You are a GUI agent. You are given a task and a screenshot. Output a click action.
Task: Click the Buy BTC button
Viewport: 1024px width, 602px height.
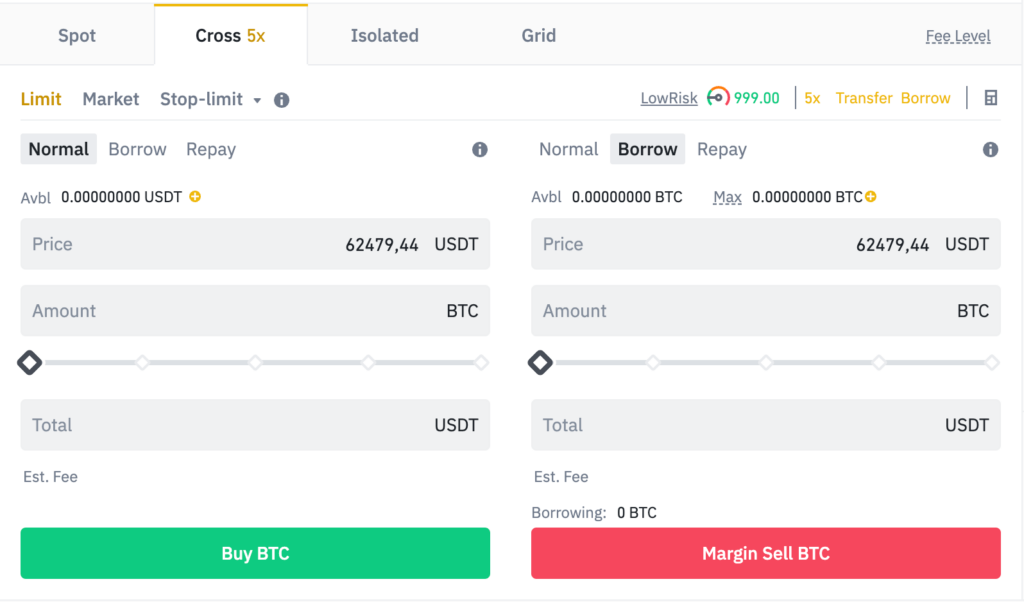255,553
